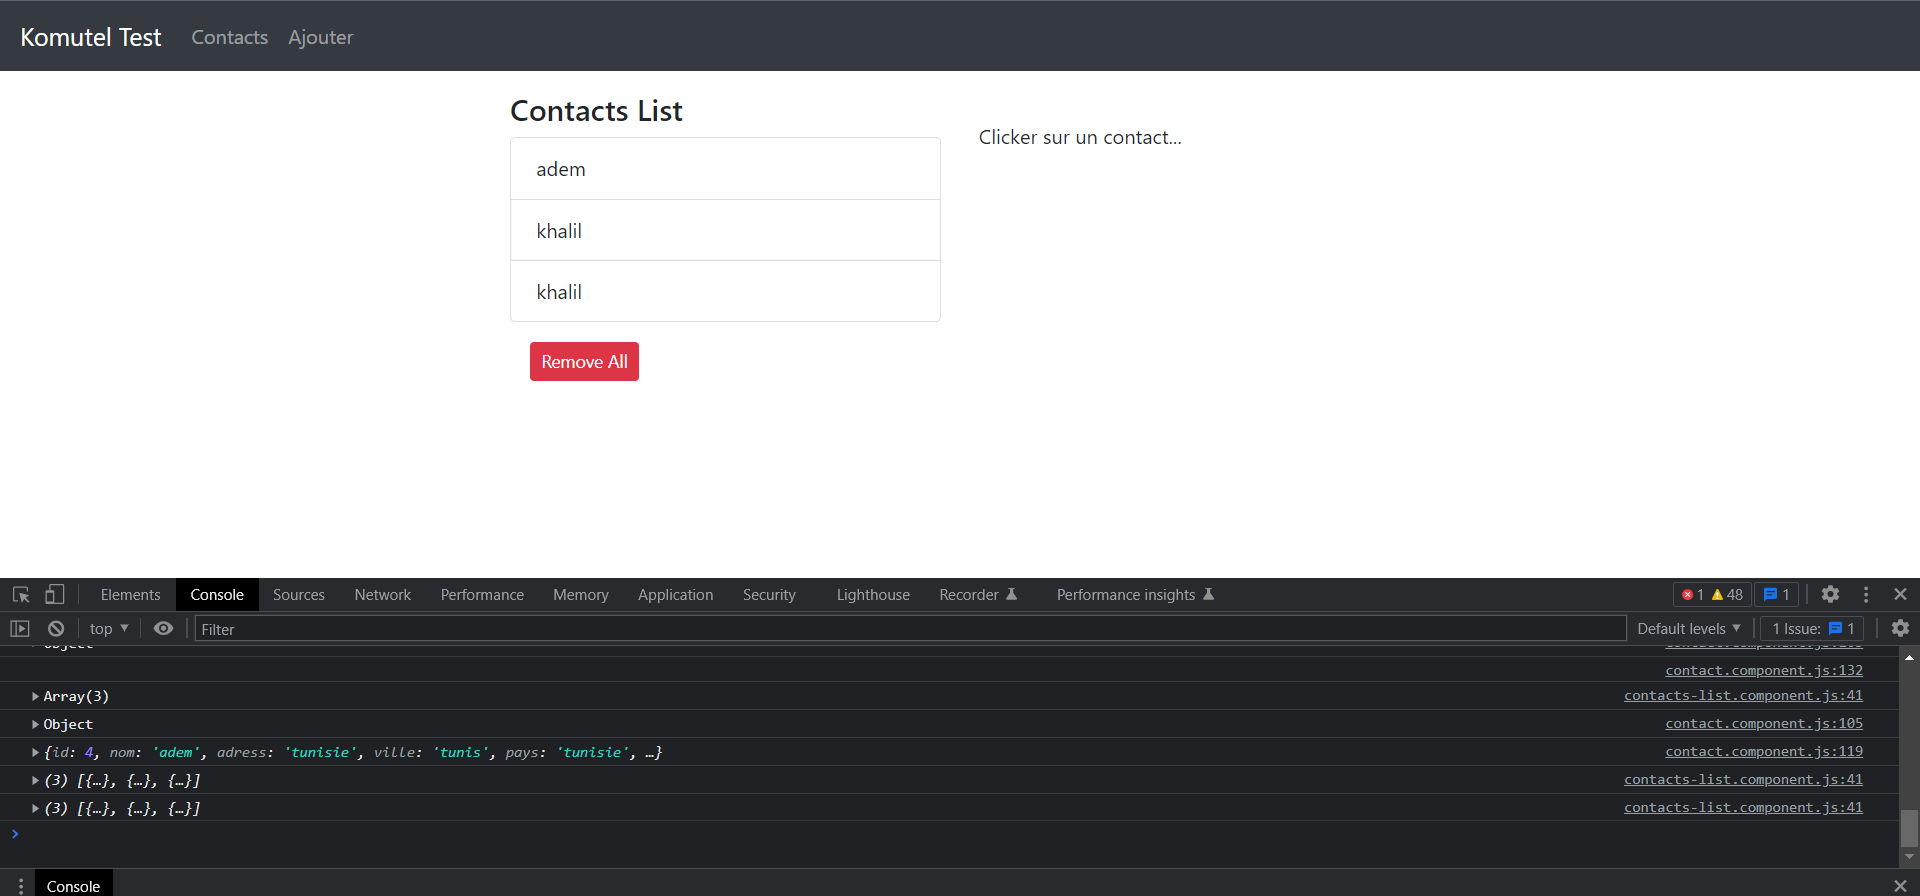Open the Performance insights tab
Image resolution: width=1920 pixels, height=896 pixels.
click(1134, 594)
